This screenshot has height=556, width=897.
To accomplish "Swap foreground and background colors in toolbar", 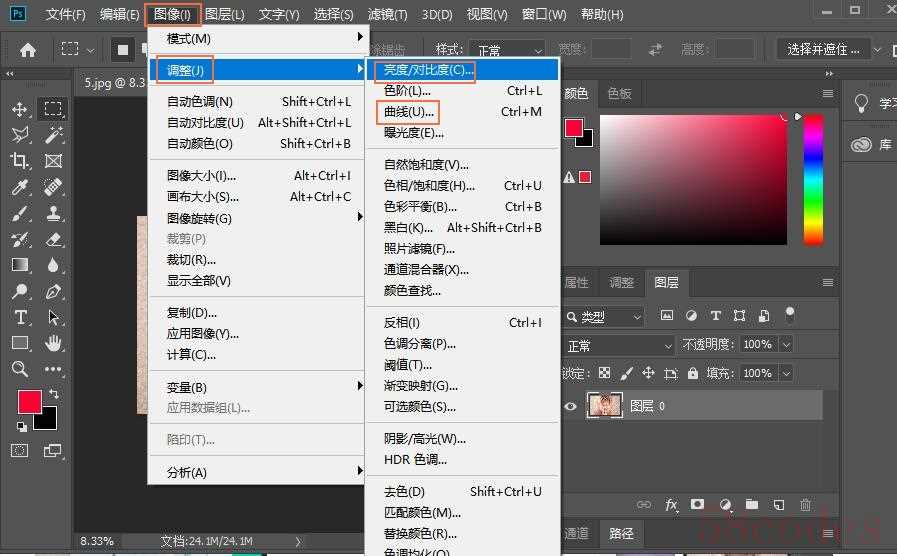I will (x=54, y=394).
